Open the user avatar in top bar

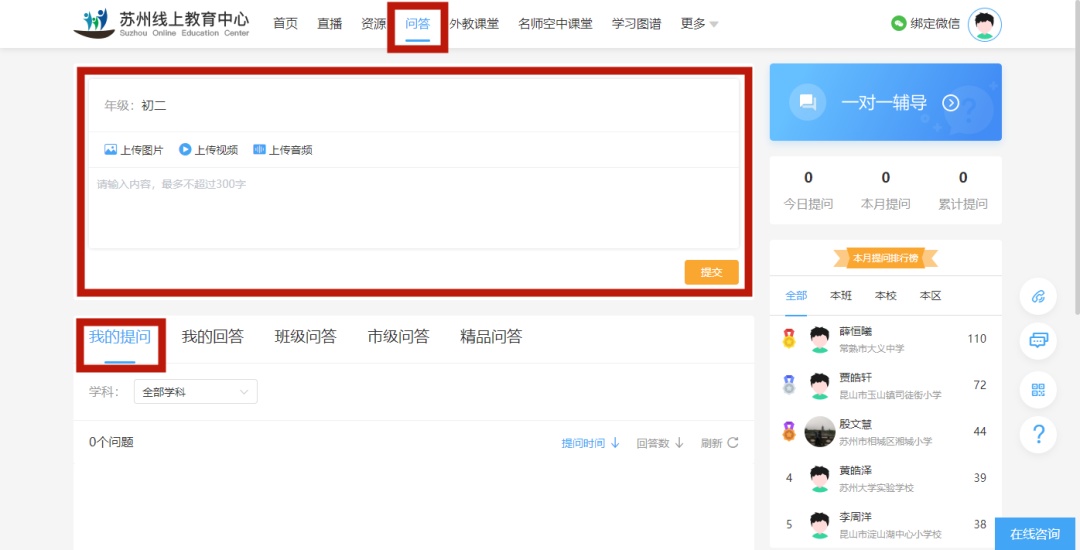point(985,24)
